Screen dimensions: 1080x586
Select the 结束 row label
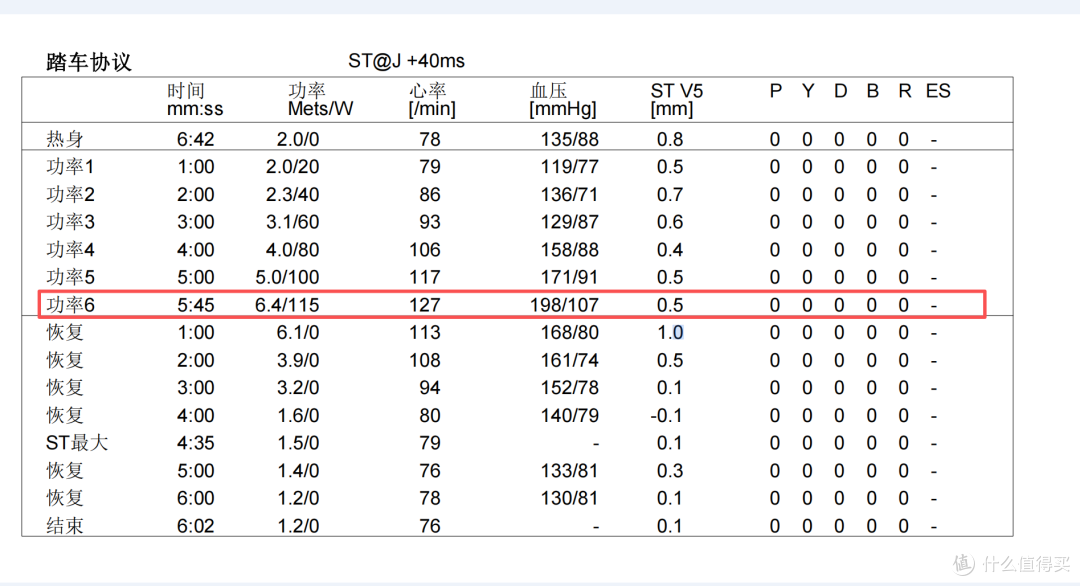65,526
